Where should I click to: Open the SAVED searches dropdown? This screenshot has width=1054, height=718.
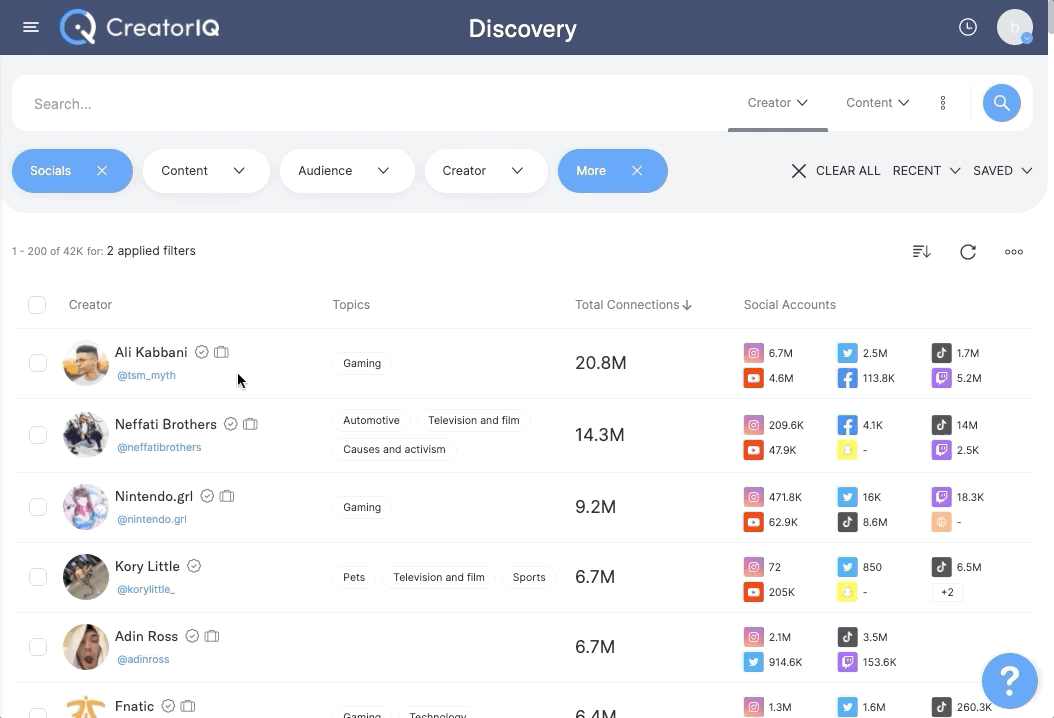(1002, 171)
